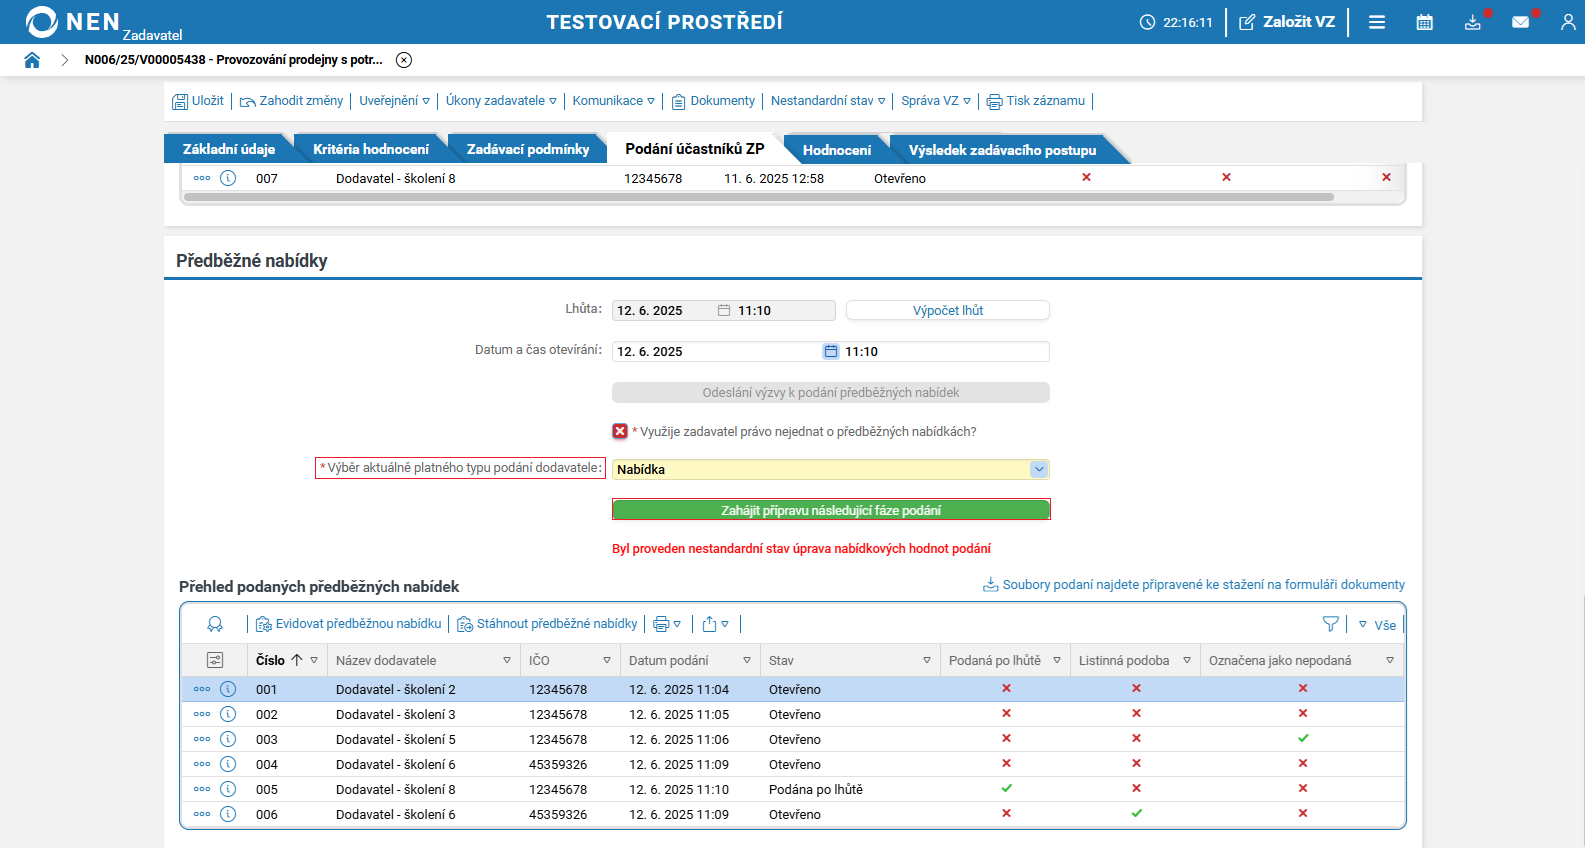Click Zahájit přípravu následující fáze podání button
Image resolution: width=1585 pixels, height=848 pixels.
830,510
